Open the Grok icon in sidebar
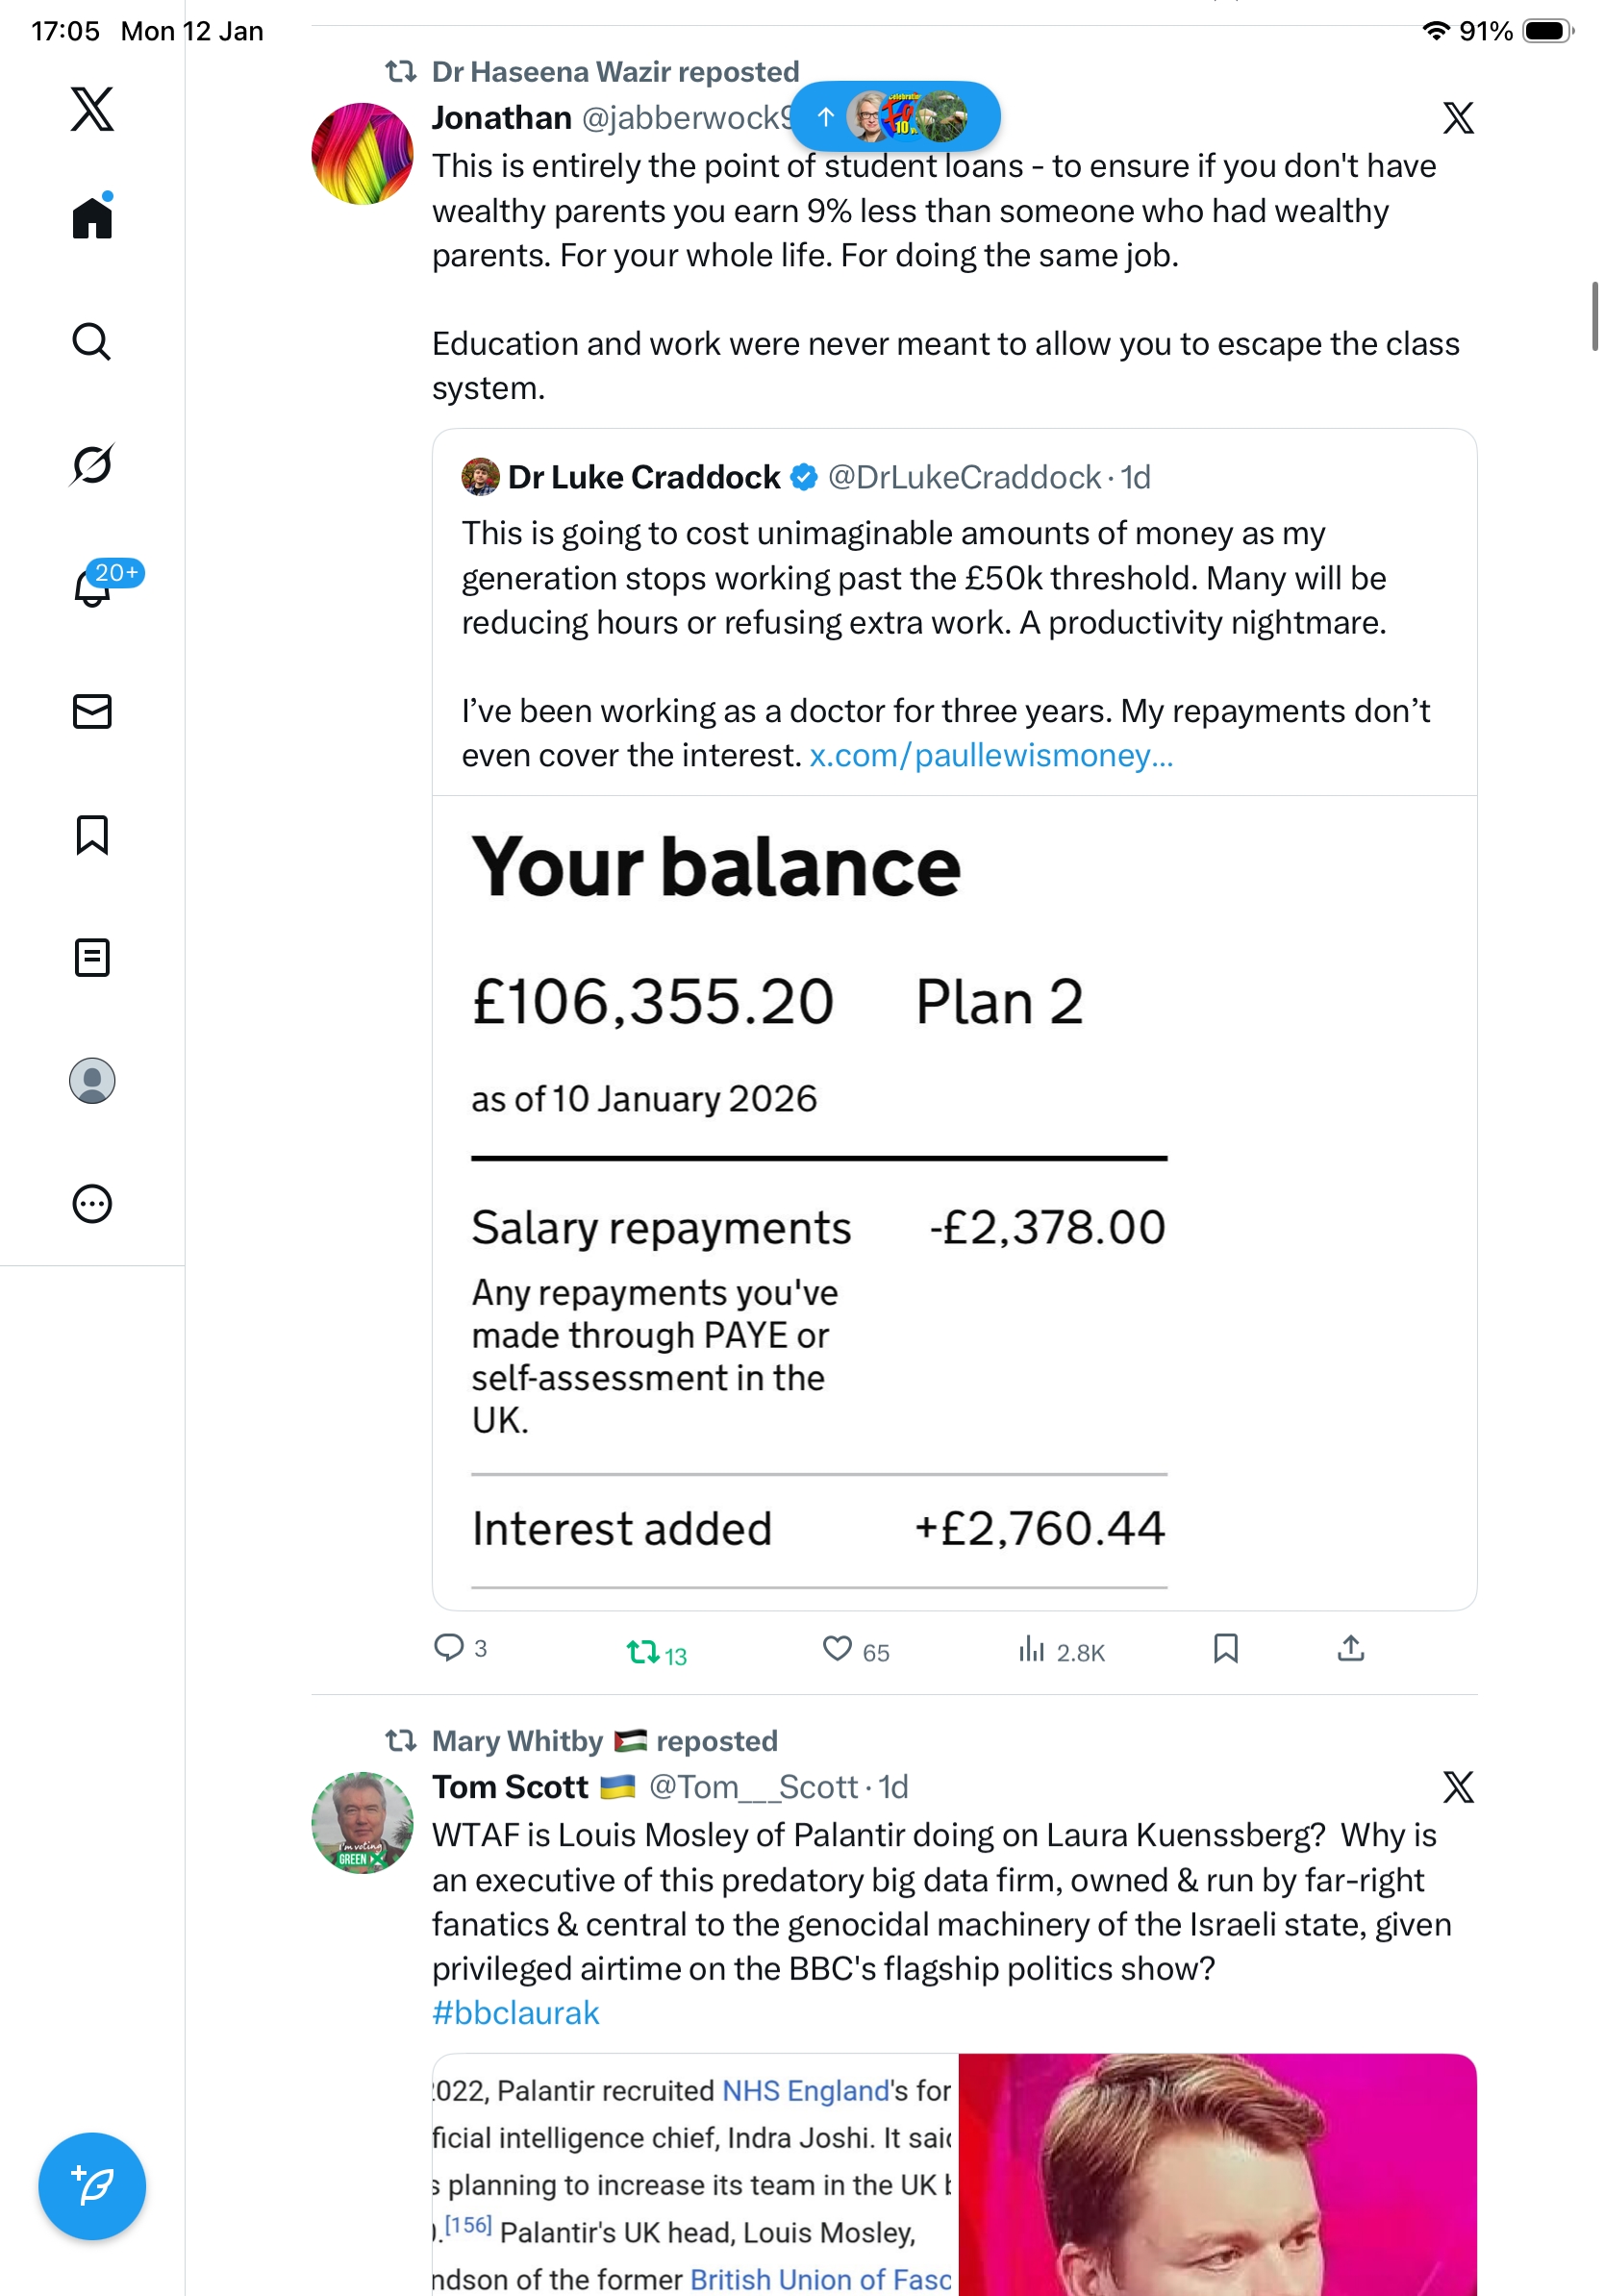The width and height of the screenshot is (1604, 2296). click(x=92, y=464)
